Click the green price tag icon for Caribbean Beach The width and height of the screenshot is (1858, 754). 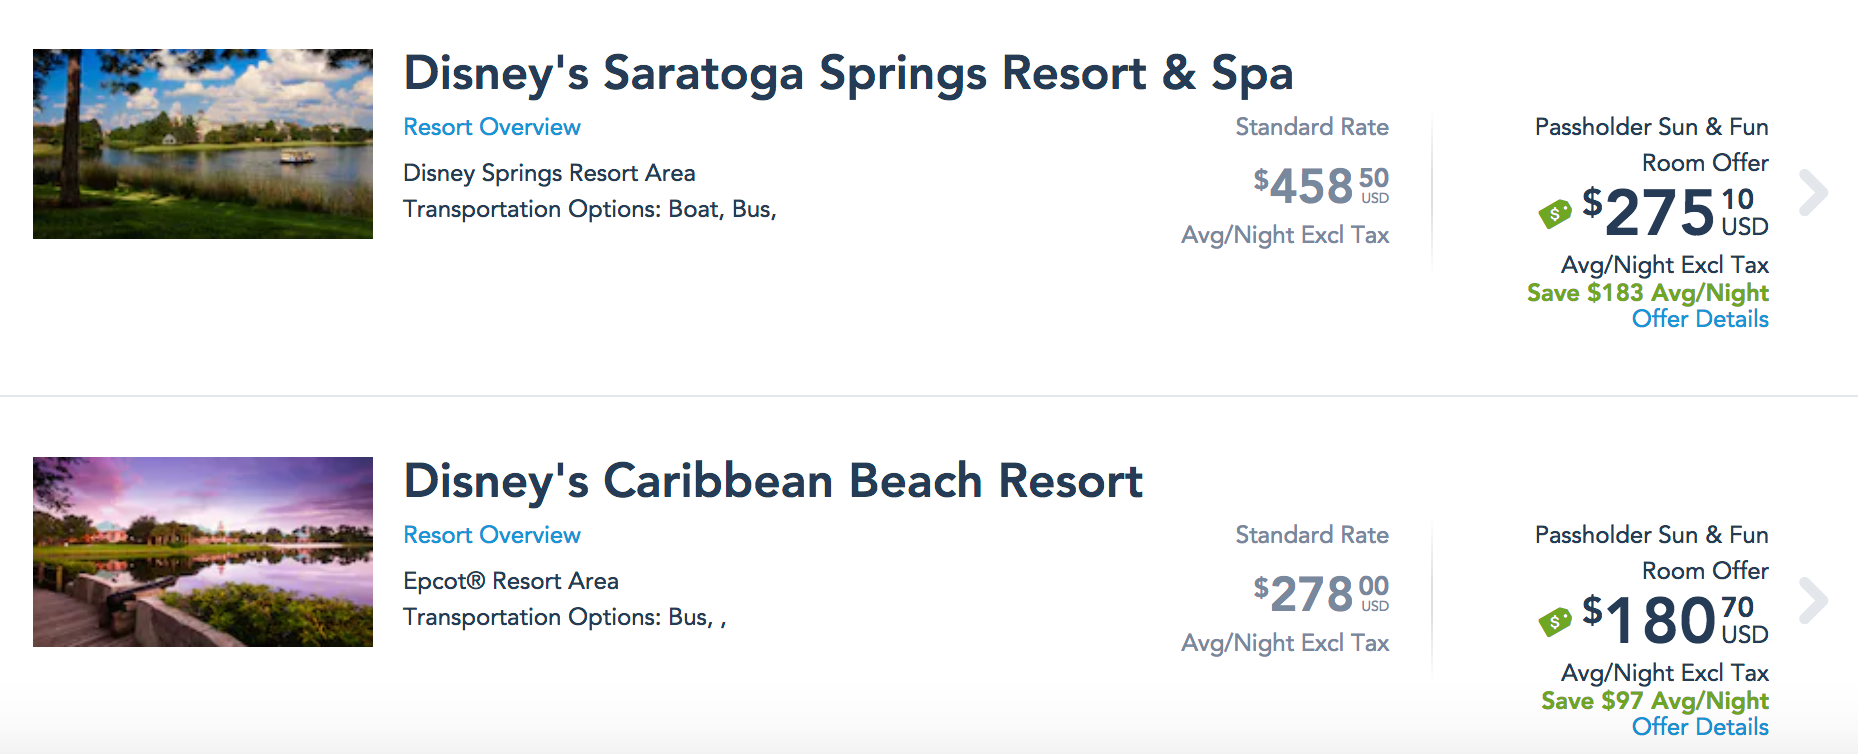click(x=1556, y=621)
